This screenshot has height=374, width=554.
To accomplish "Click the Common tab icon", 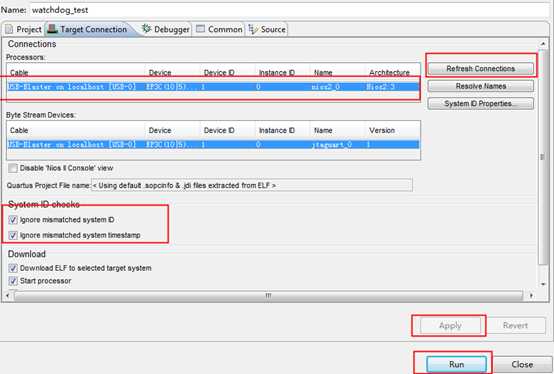I will pyautogui.click(x=200, y=29).
